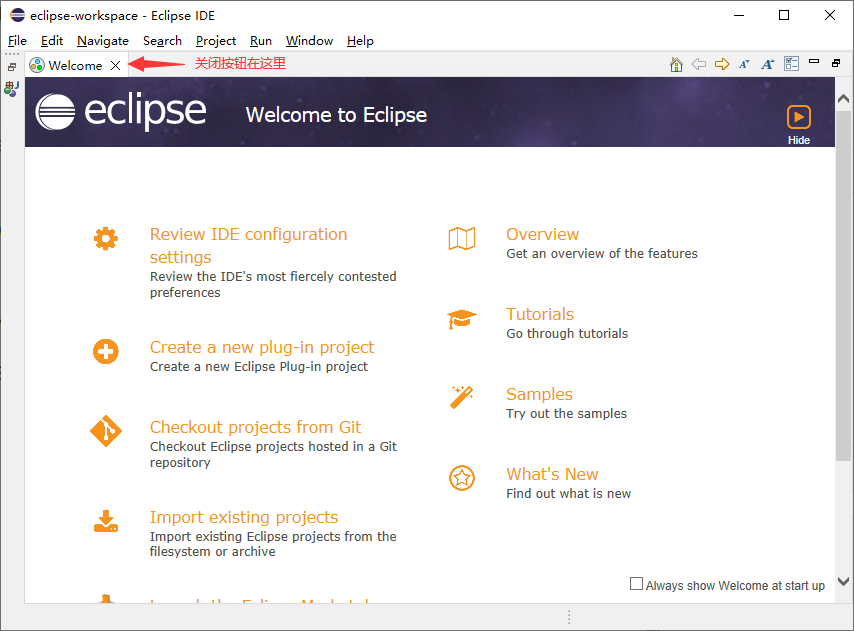Image resolution: width=854 pixels, height=631 pixels.
Task: Minimize the Welcome view using its toolbar
Action: click(x=814, y=62)
